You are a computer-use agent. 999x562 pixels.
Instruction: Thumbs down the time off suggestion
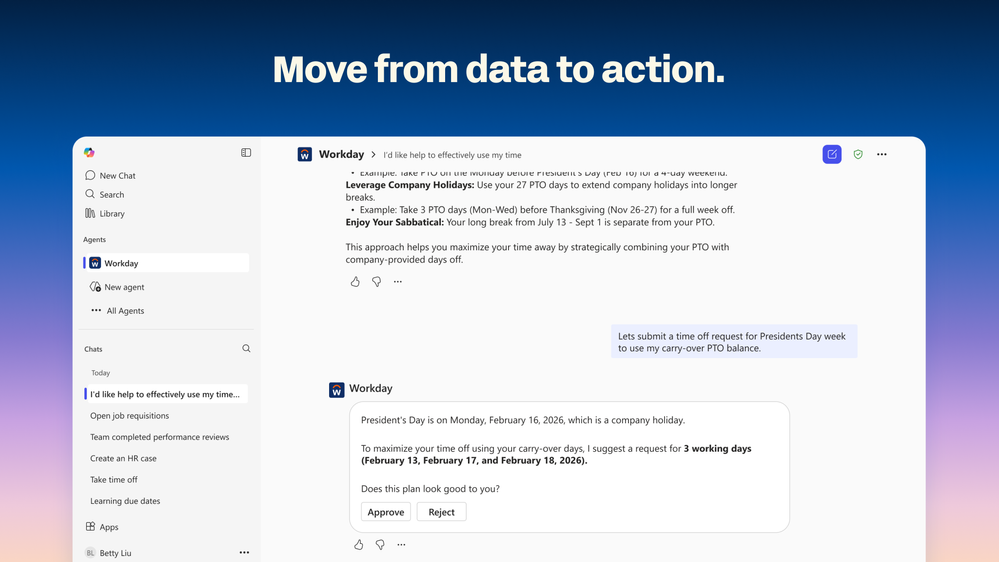click(x=380, y=544)
